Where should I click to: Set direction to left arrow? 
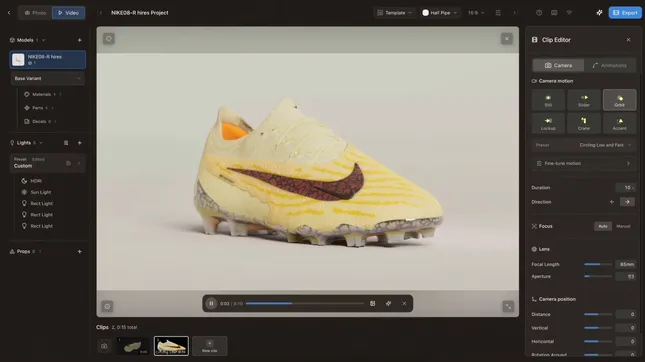612,202
